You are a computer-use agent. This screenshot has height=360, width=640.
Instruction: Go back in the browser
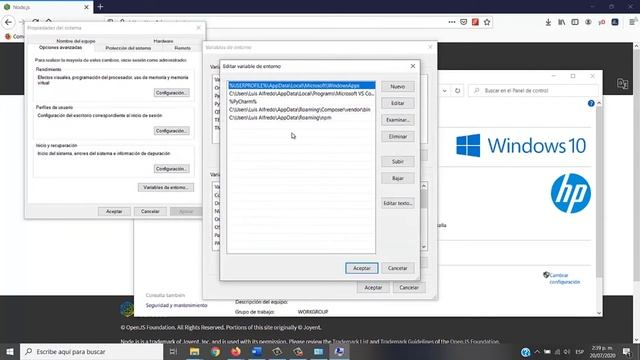click(x=9, y=22)
